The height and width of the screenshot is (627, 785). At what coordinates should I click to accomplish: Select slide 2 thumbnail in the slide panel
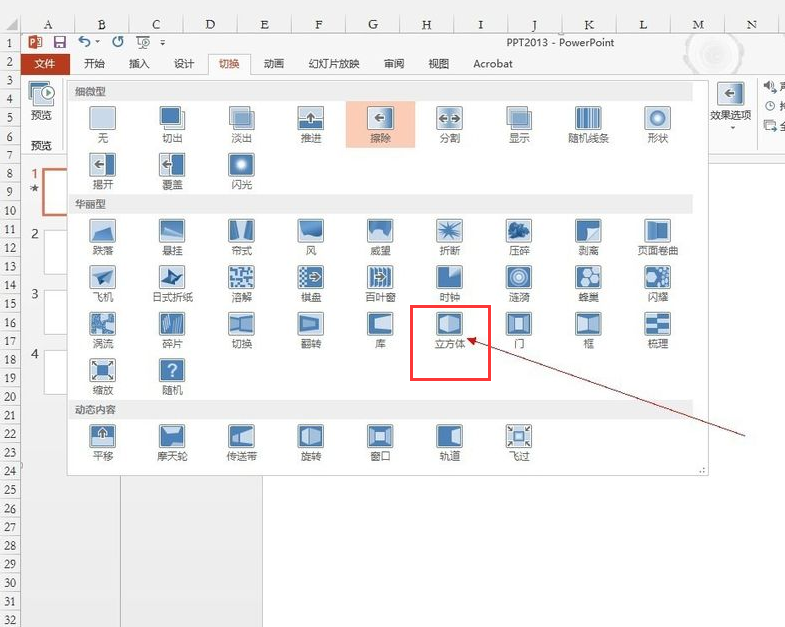[x=55, y=250]
